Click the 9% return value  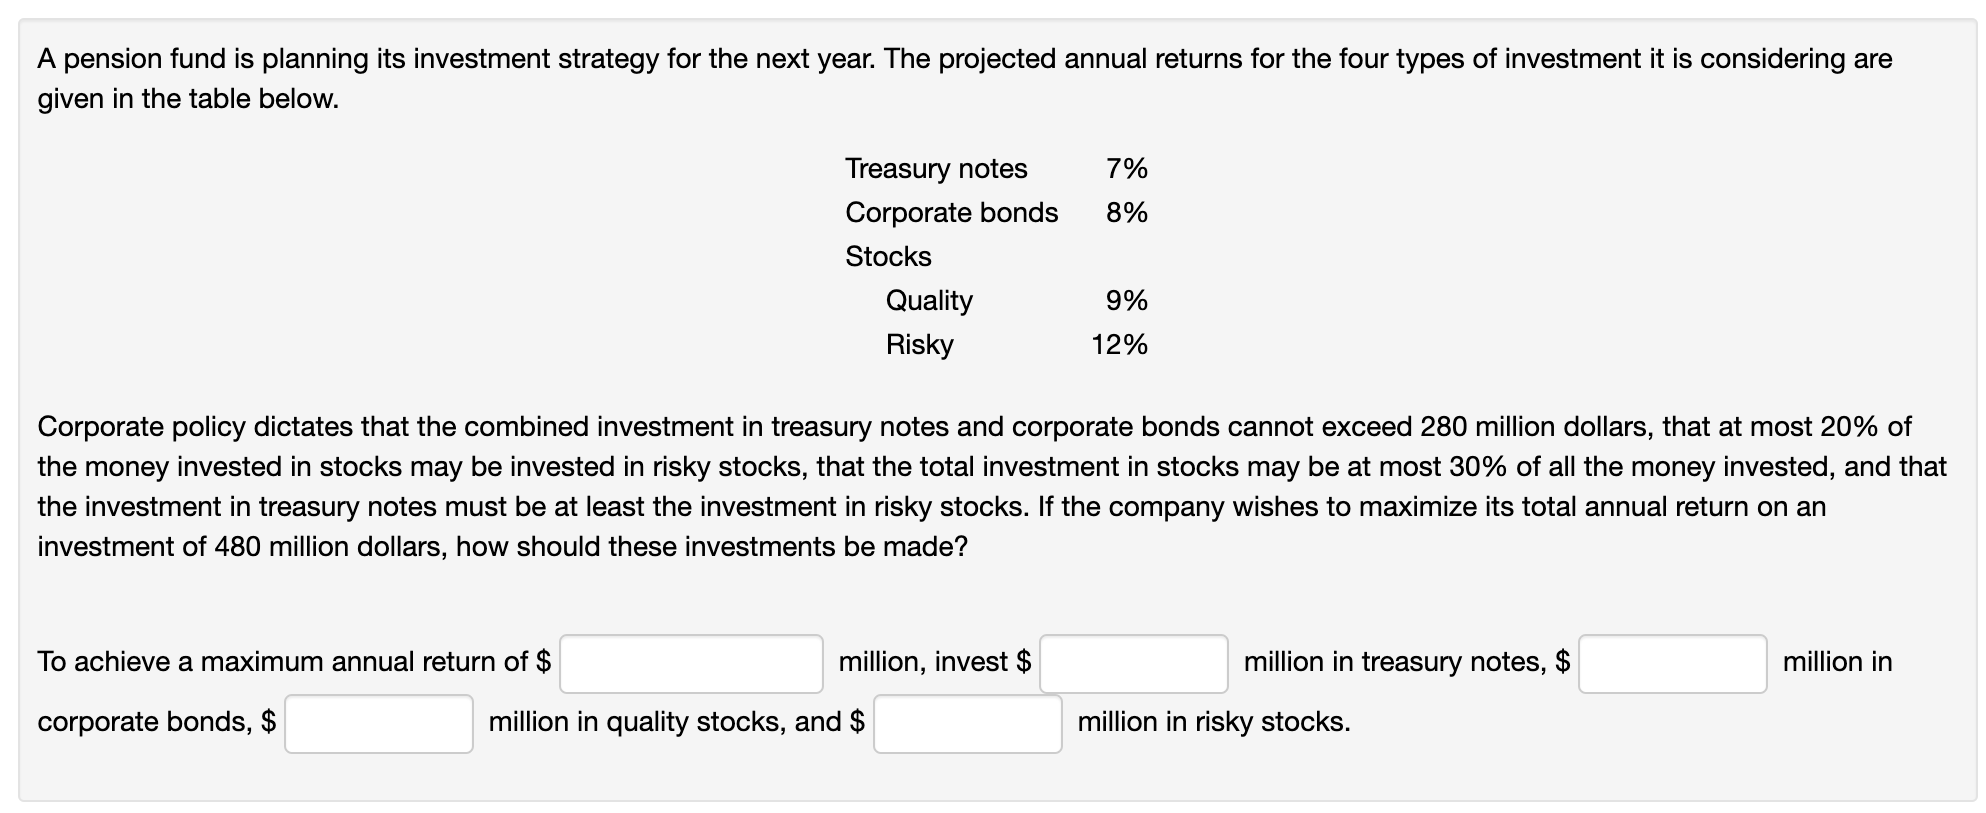click(x=1127, y=300)
